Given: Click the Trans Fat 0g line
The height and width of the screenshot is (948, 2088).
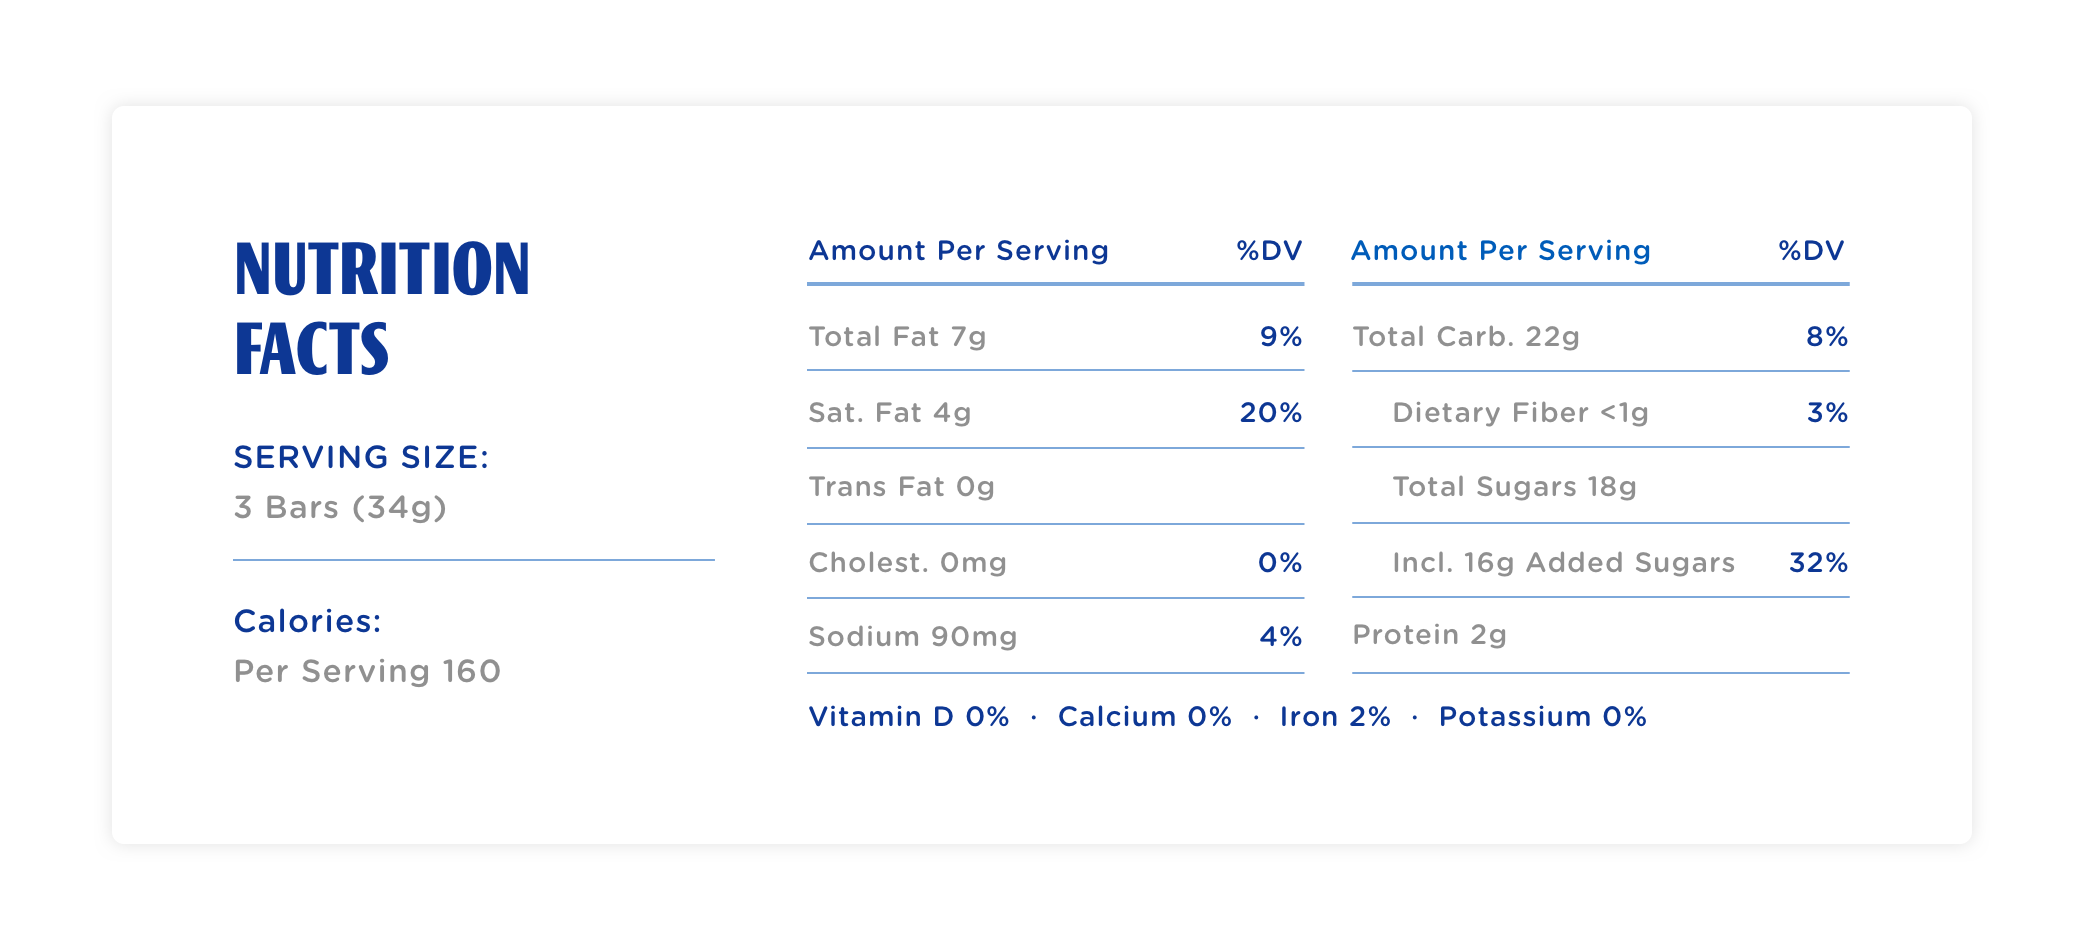Looking at the screenshot, I should 901,487.
